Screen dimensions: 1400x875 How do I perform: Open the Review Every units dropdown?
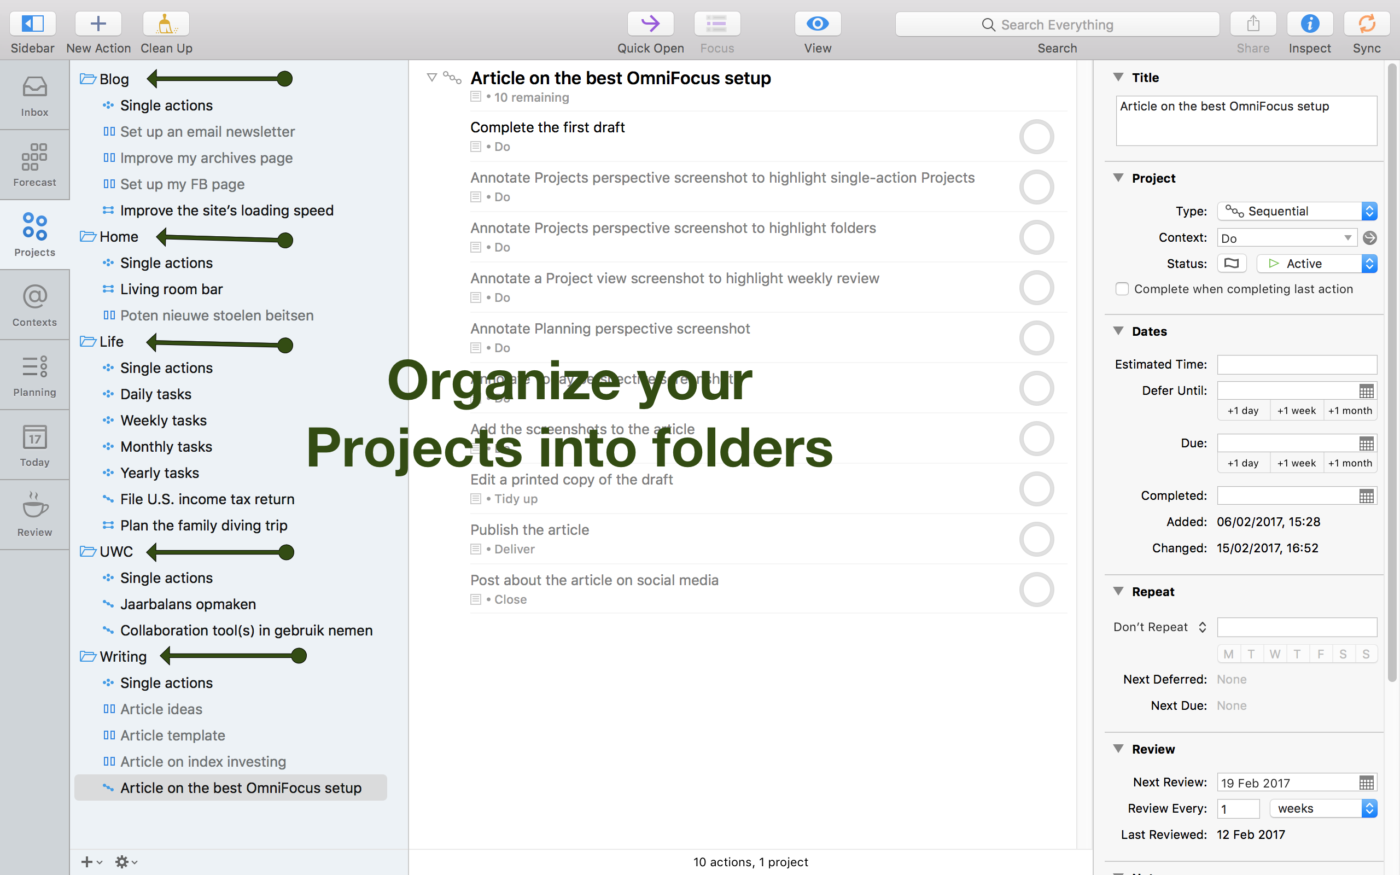1324,809
